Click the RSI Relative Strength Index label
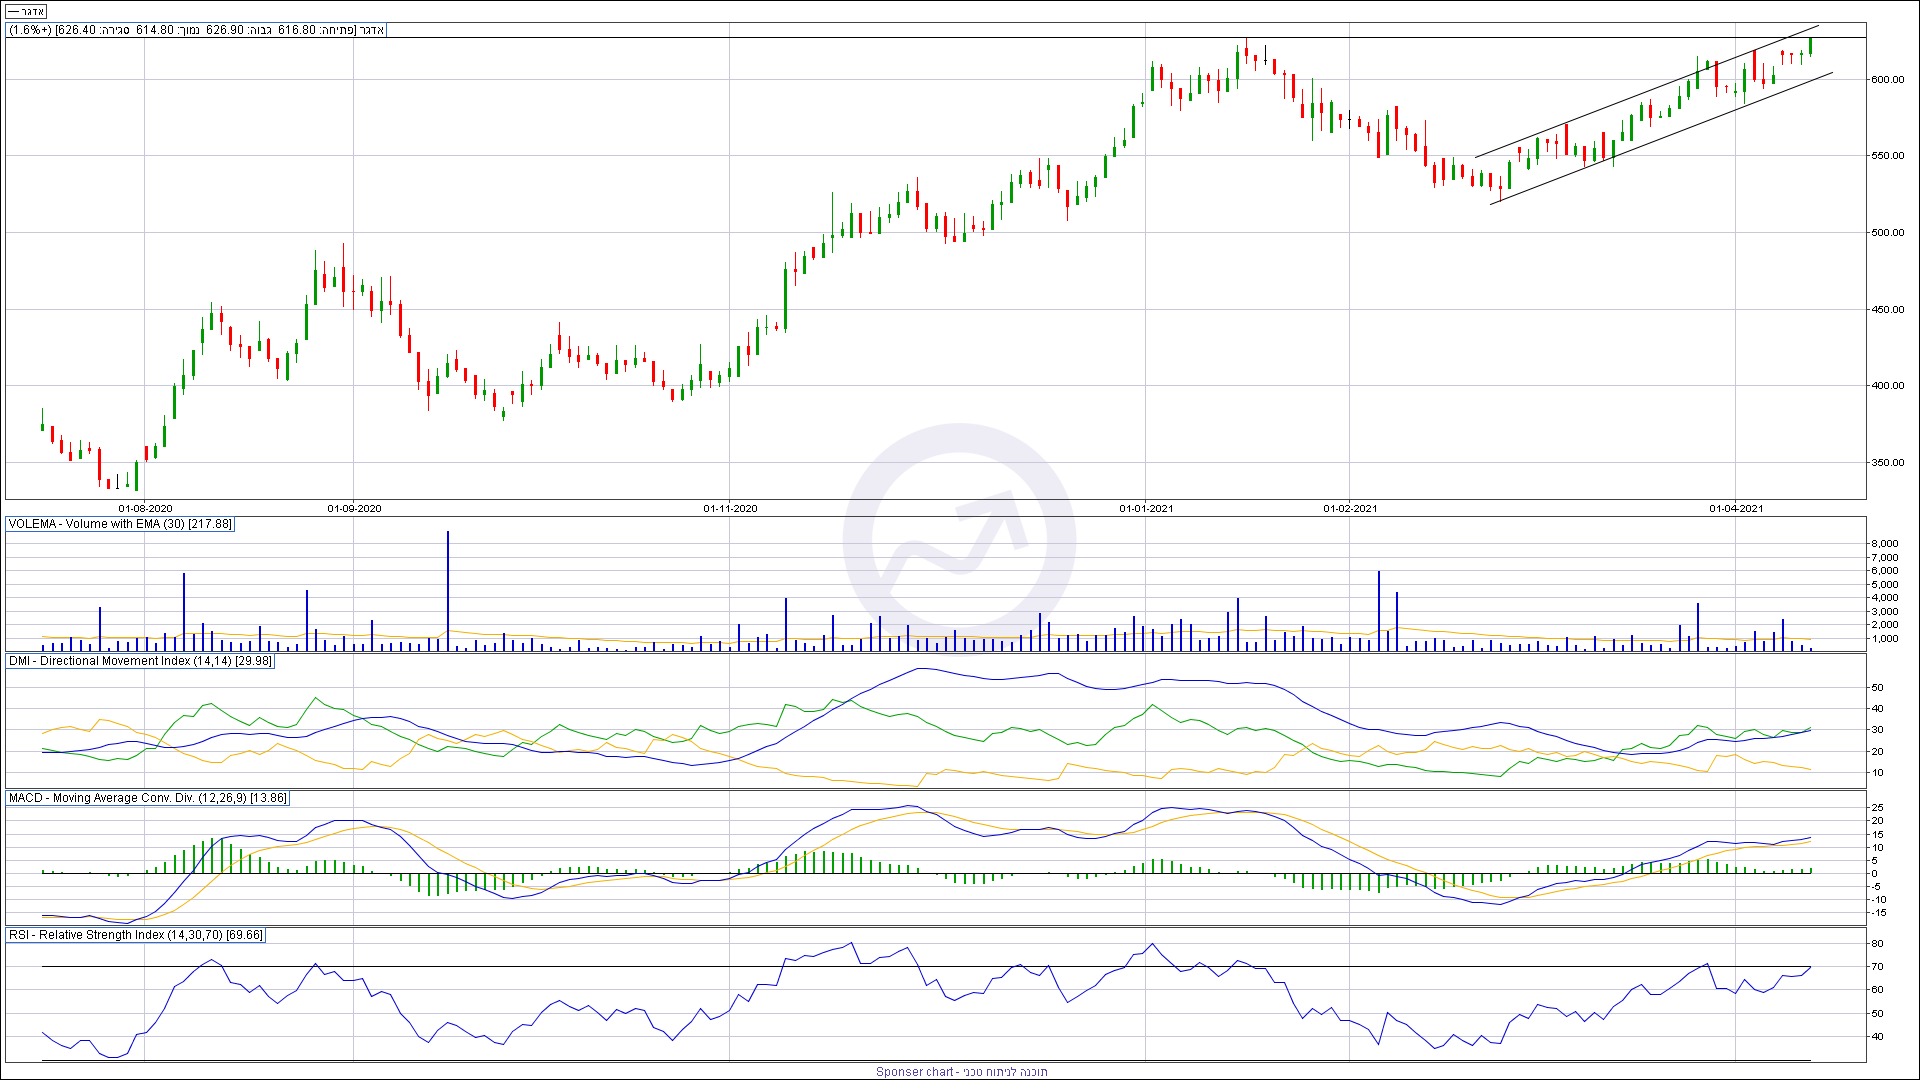The height and width of the screenshot is (1080, 1920). tap(135, 935)
